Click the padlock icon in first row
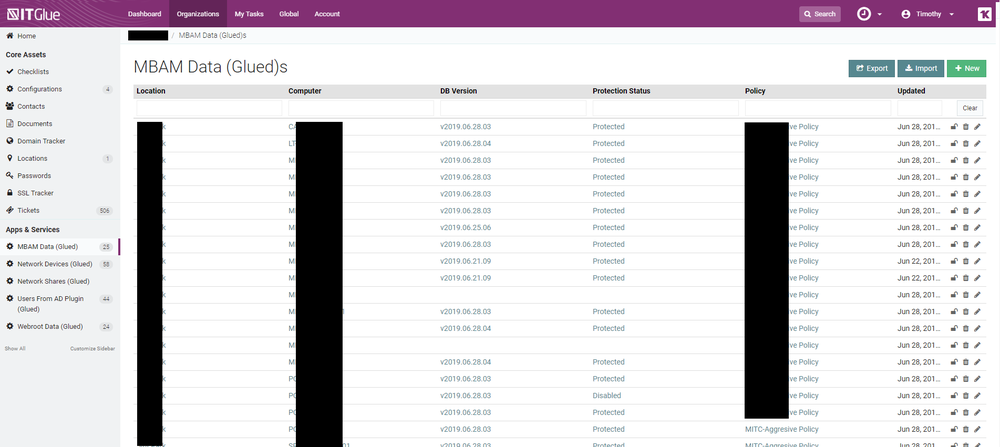Viewport: 1000px width, 447px height. 953,127
